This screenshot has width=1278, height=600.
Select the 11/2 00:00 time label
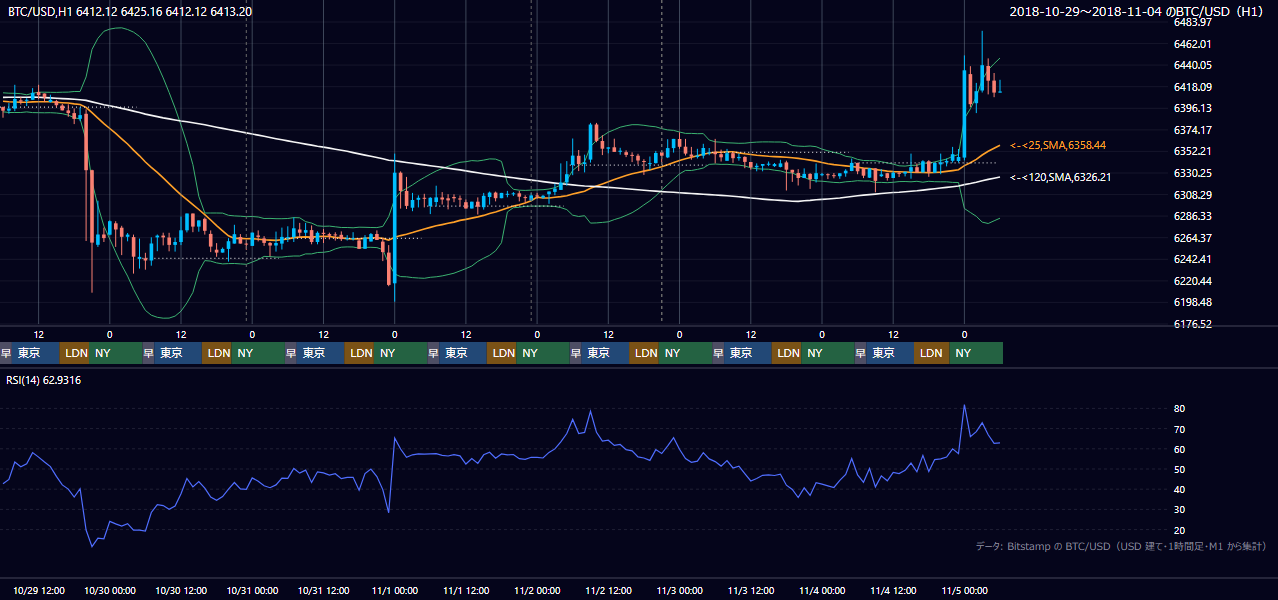click(x=537, y=590)
